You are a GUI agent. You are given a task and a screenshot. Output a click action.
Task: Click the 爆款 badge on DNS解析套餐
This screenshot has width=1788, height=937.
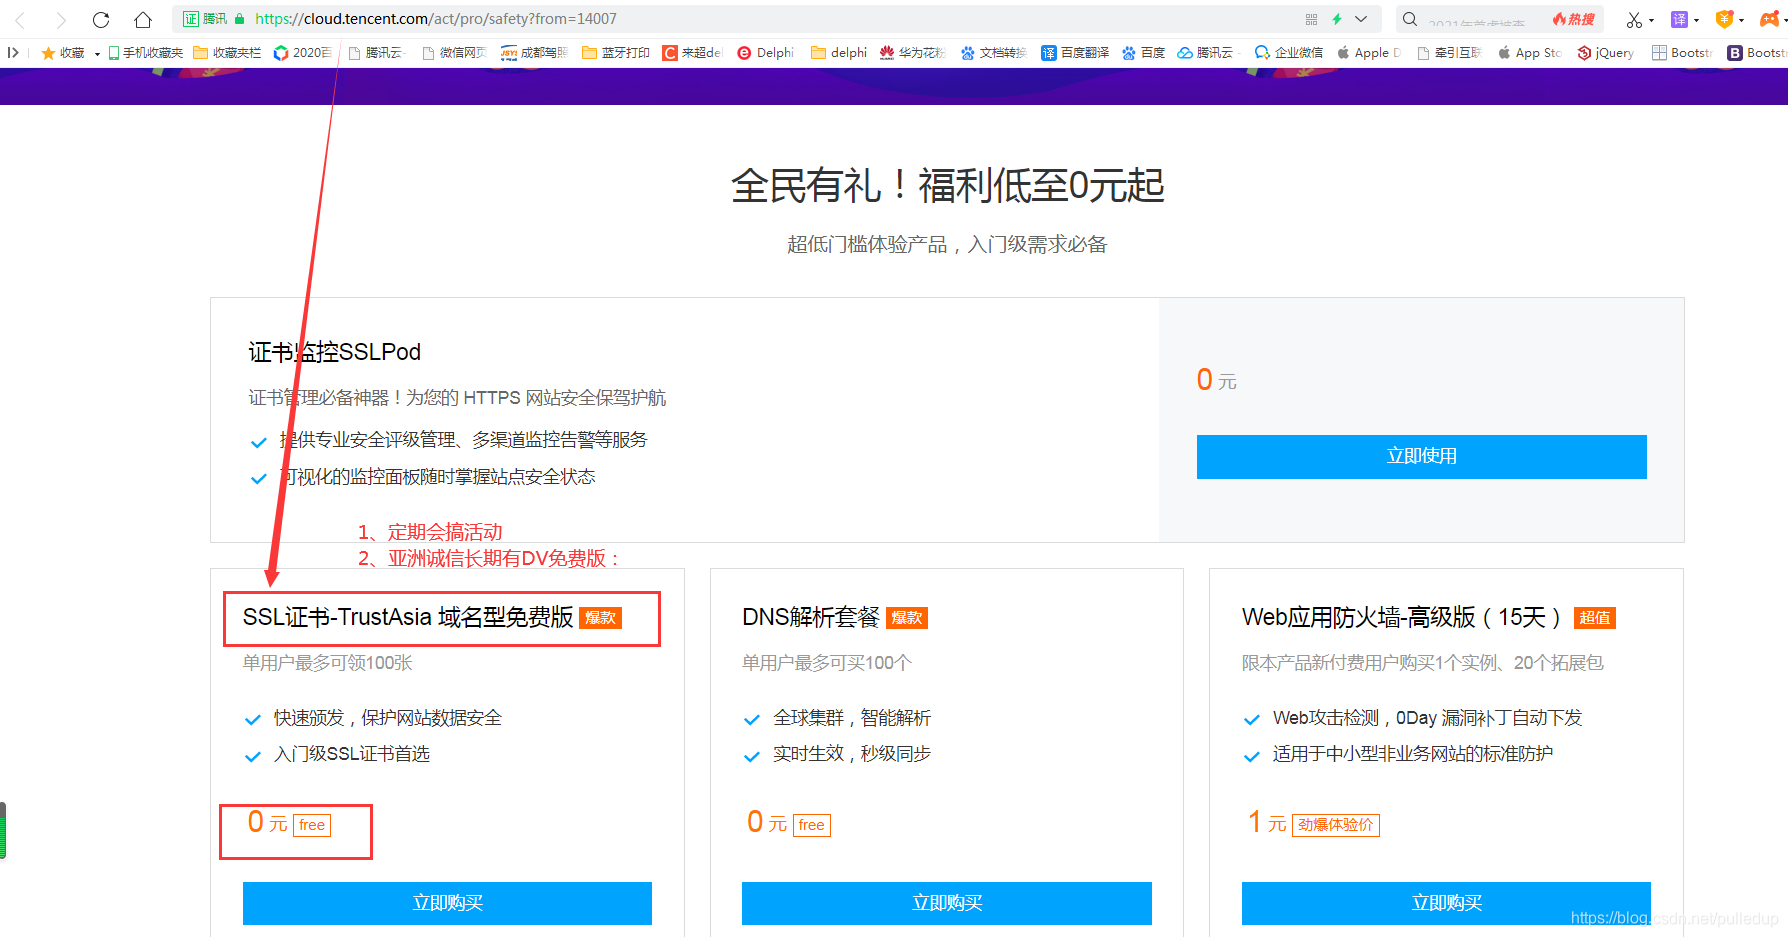coord(907,618)
